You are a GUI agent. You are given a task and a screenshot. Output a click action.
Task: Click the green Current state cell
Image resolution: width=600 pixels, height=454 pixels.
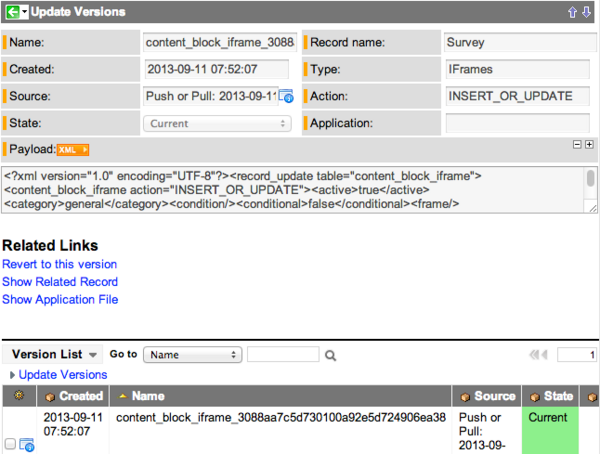point(550,431)
